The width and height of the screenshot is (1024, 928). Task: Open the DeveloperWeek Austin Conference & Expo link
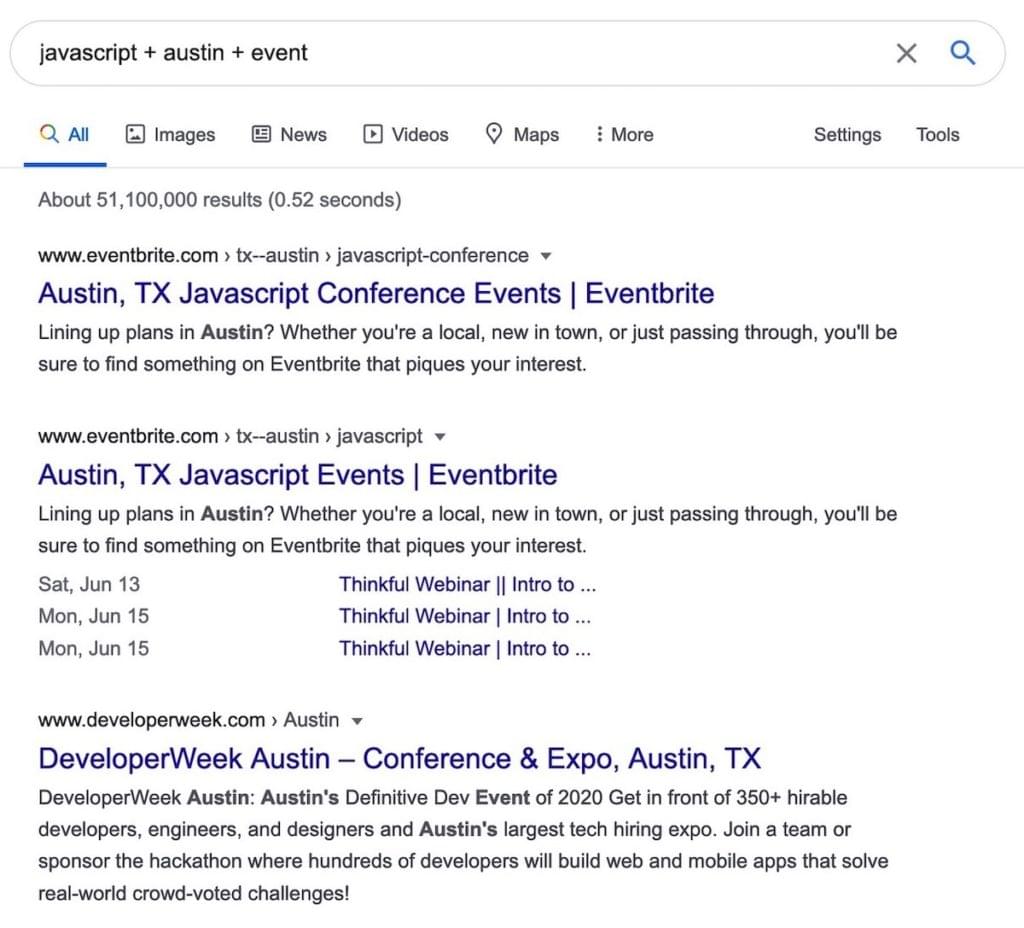pos(399,758)
